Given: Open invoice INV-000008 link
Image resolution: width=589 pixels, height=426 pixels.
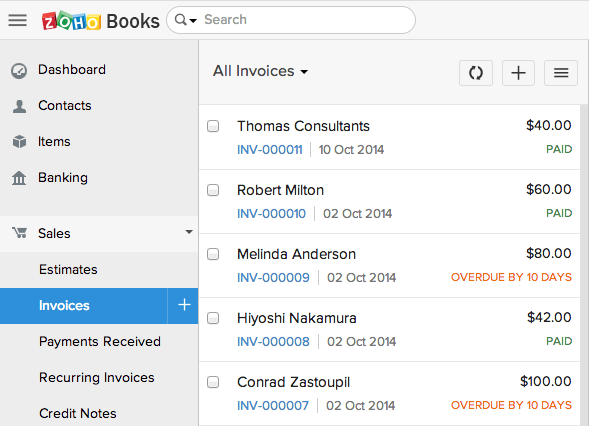Looking at the screenshot, I should click(273, 342).
